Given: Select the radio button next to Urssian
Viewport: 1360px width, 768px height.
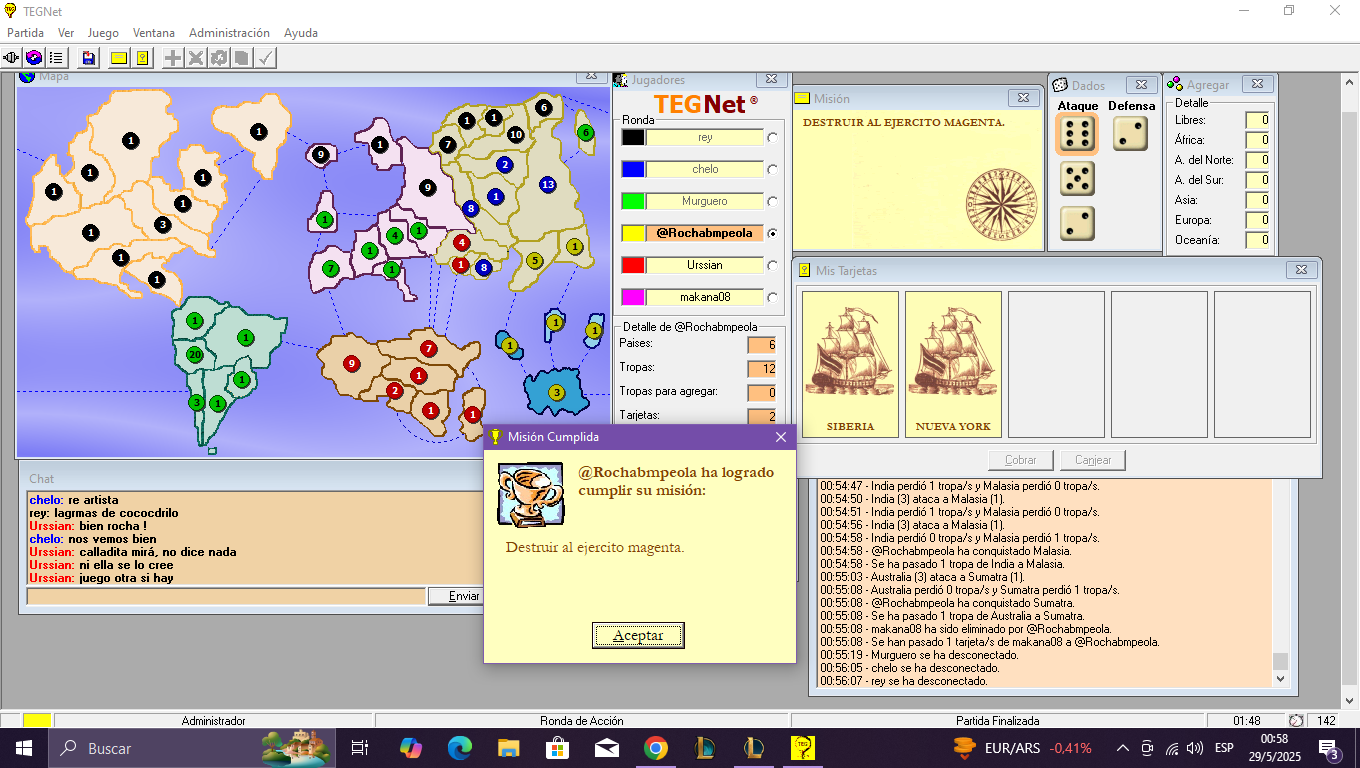Looking at the screenshot, I should click(x=772, y=266).
